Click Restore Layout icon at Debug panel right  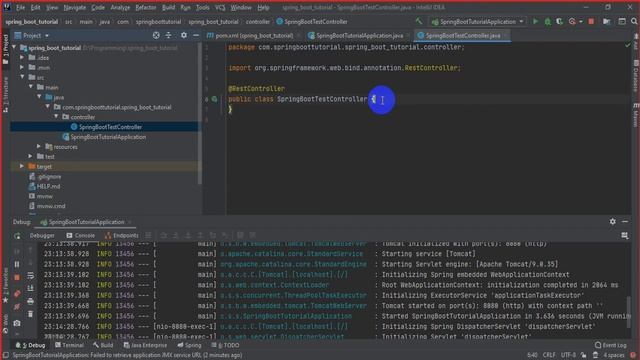click(x=624, y=236)
